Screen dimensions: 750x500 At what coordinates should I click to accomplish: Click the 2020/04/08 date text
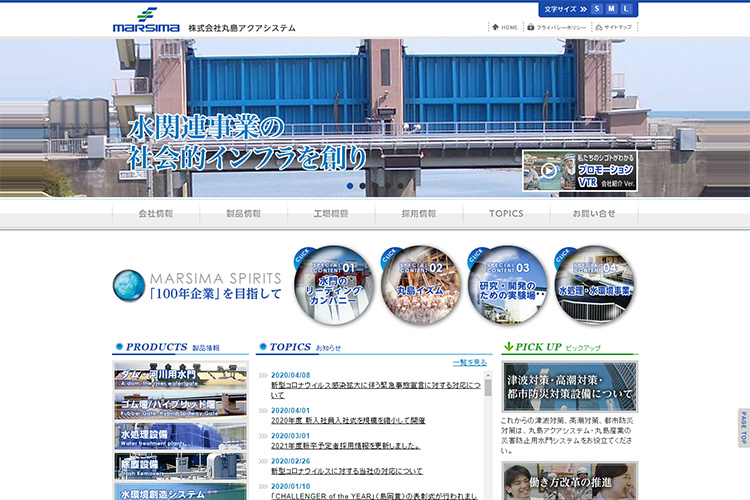[x=290, y=375]
